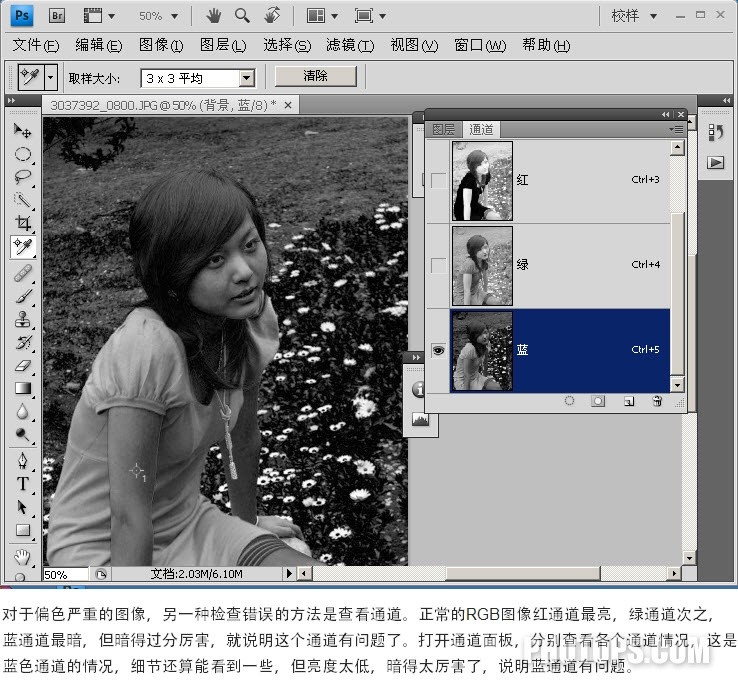Expand the toolbox with double arrows
738x695 pixels.
pos(11,100)
